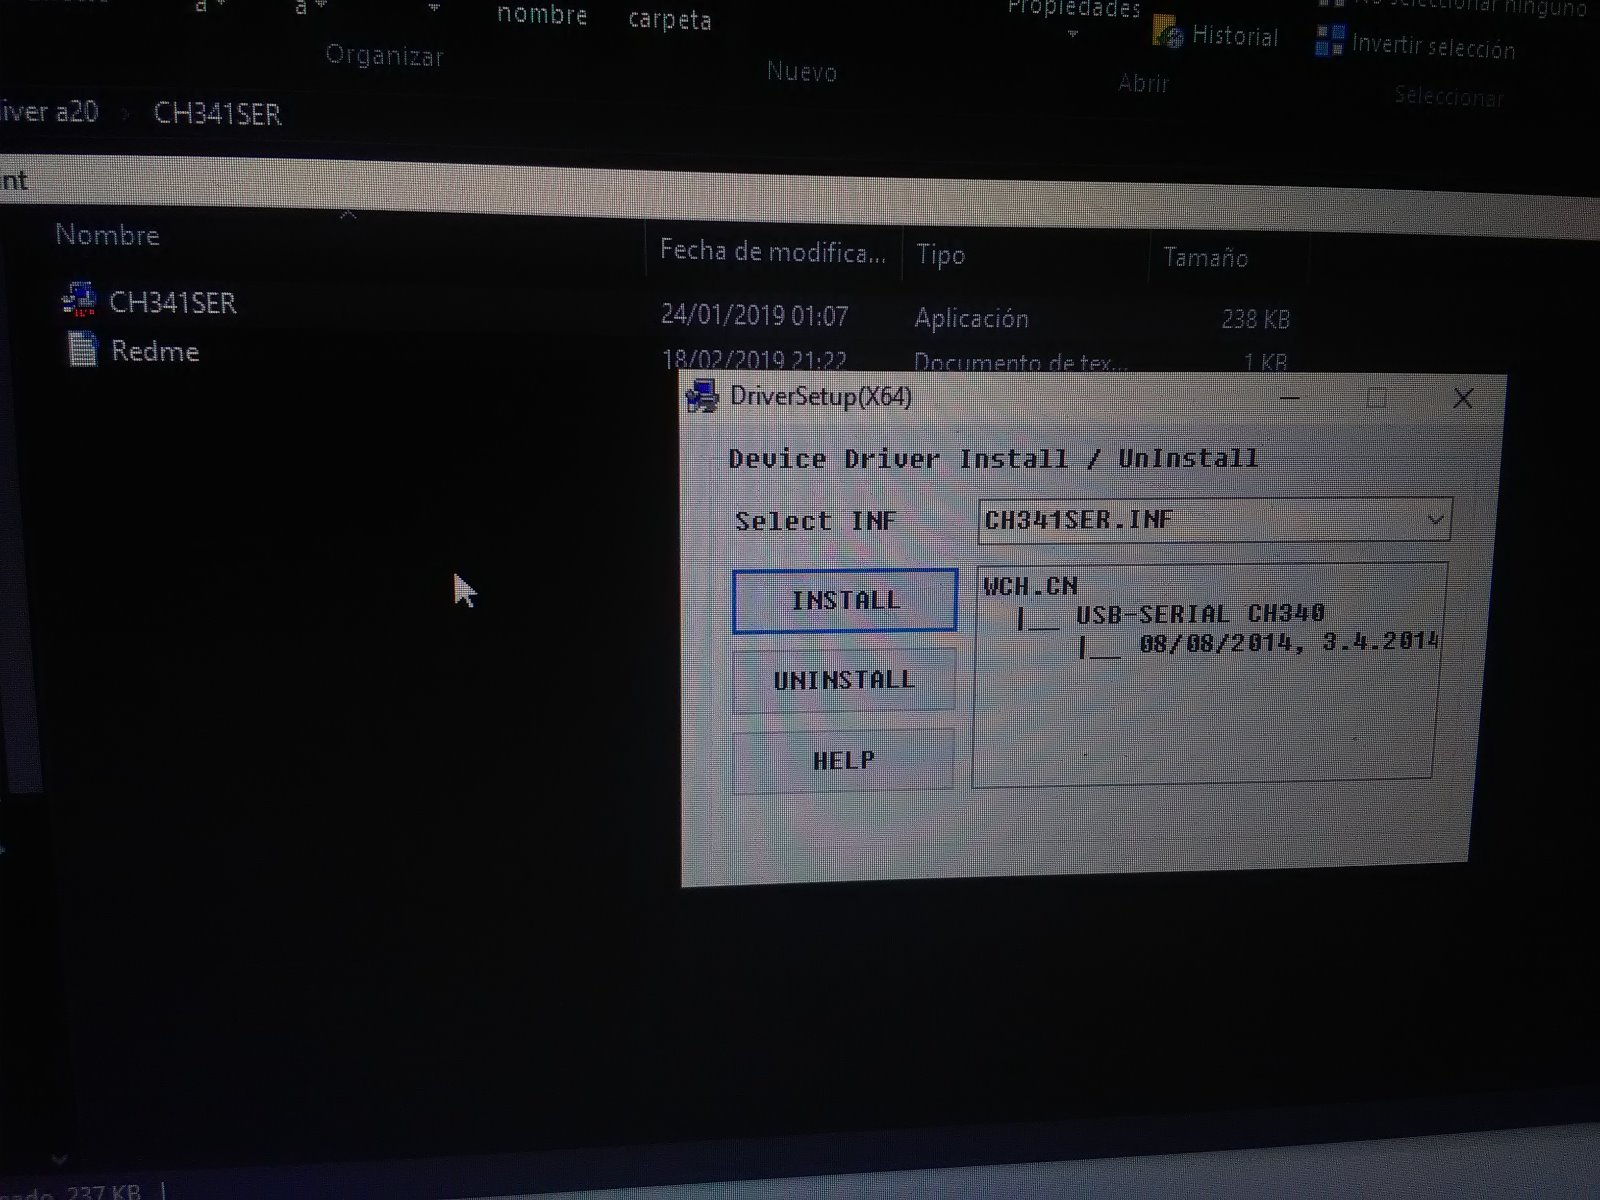Click the Tipo column header

[x=940, y=255]
